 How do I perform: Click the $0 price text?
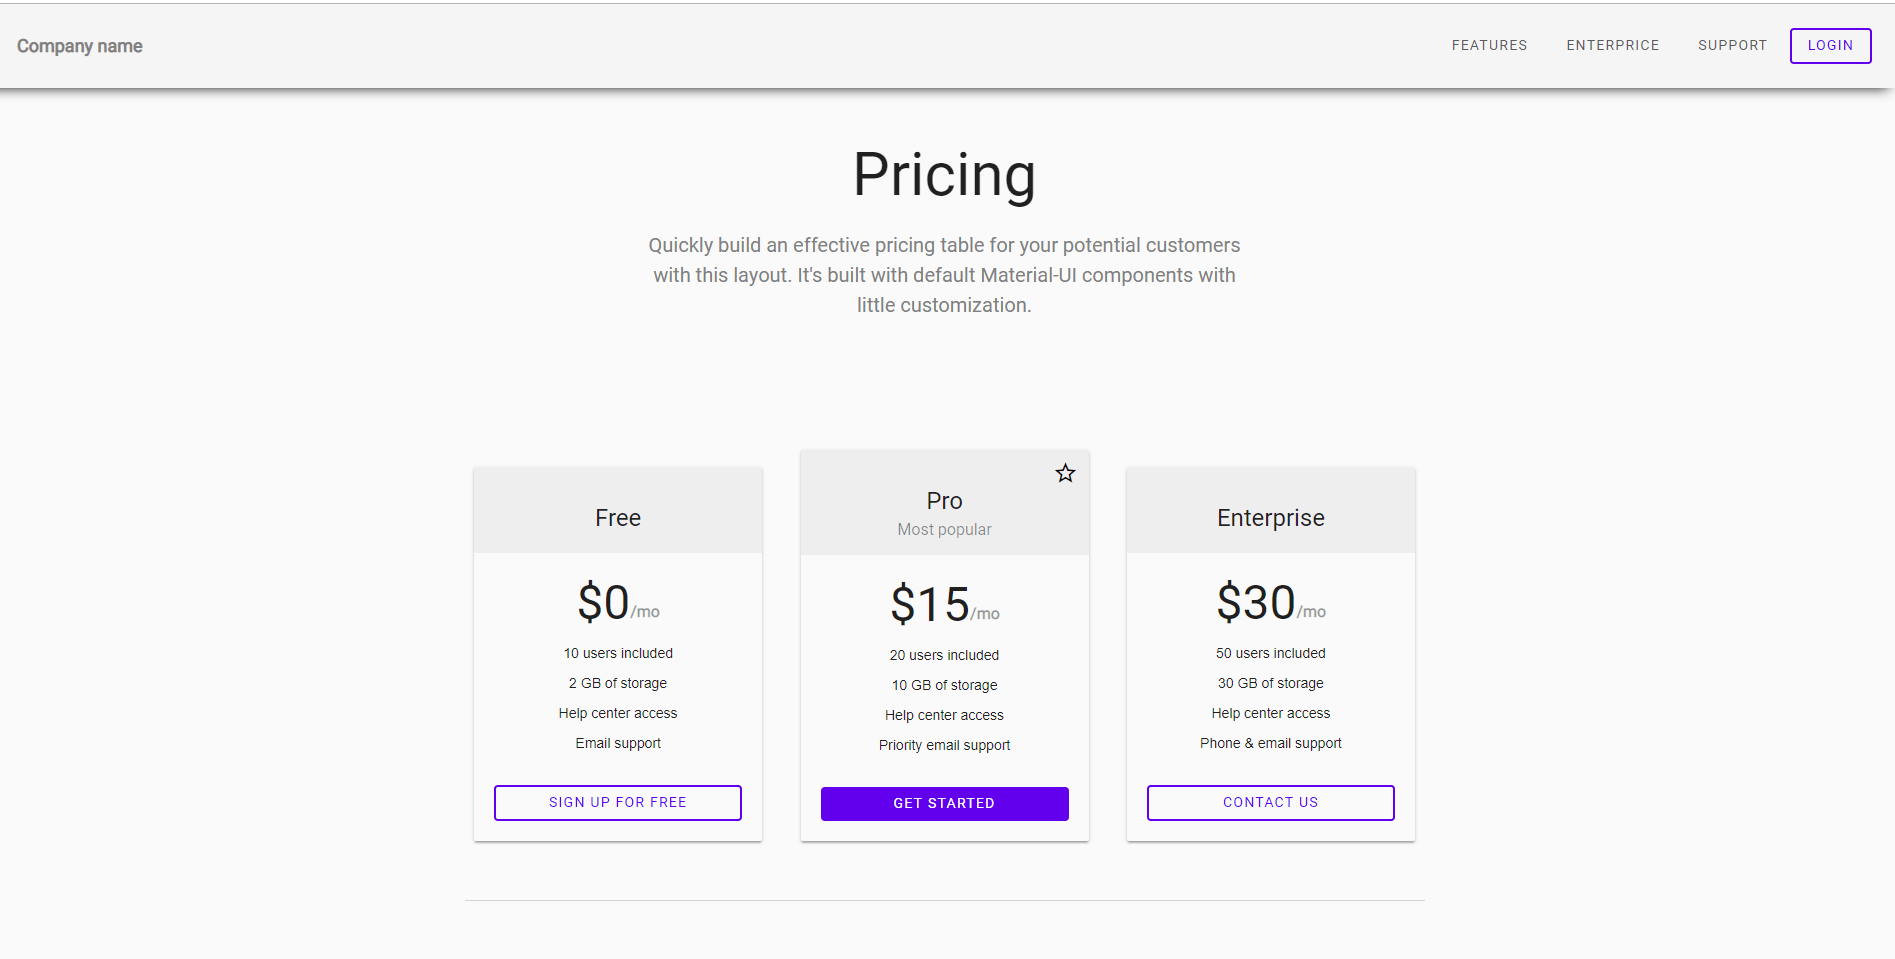(603, 603)
